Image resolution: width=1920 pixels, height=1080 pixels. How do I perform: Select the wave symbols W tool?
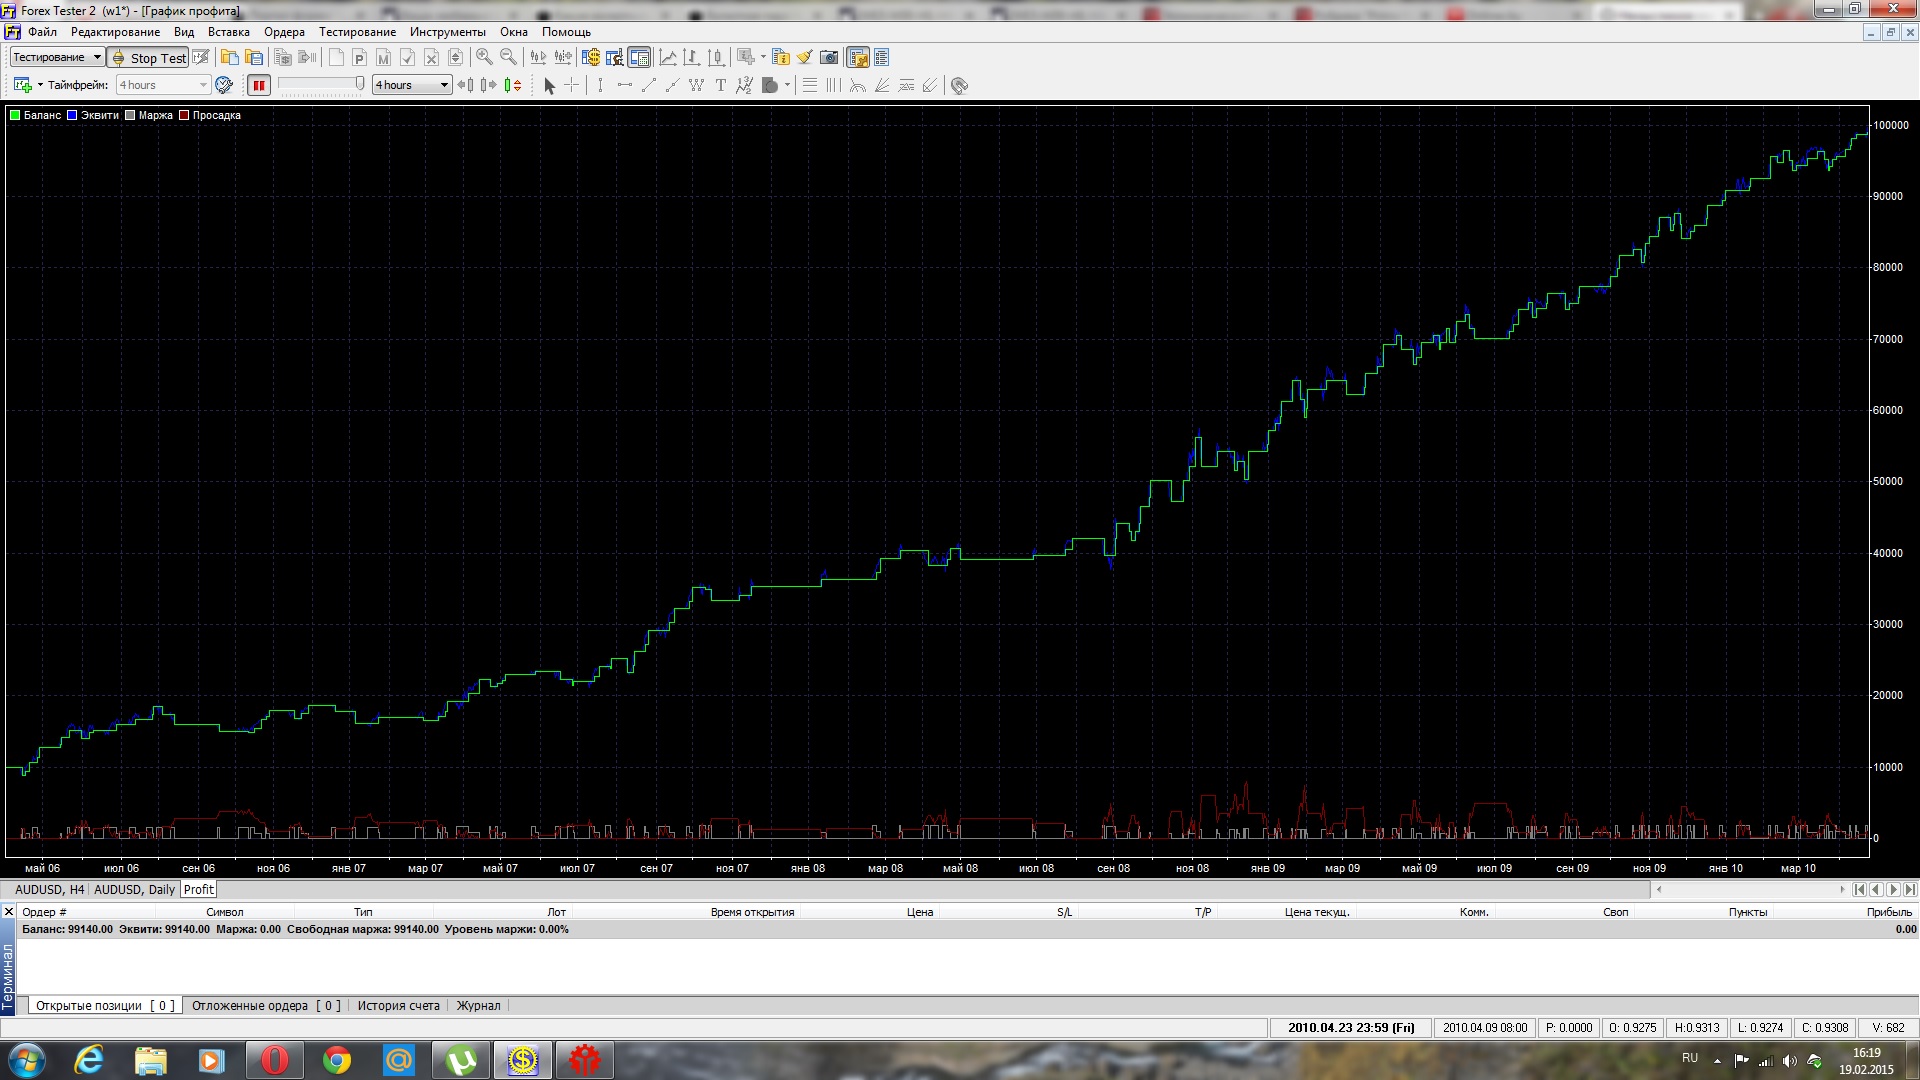(696, 85)
